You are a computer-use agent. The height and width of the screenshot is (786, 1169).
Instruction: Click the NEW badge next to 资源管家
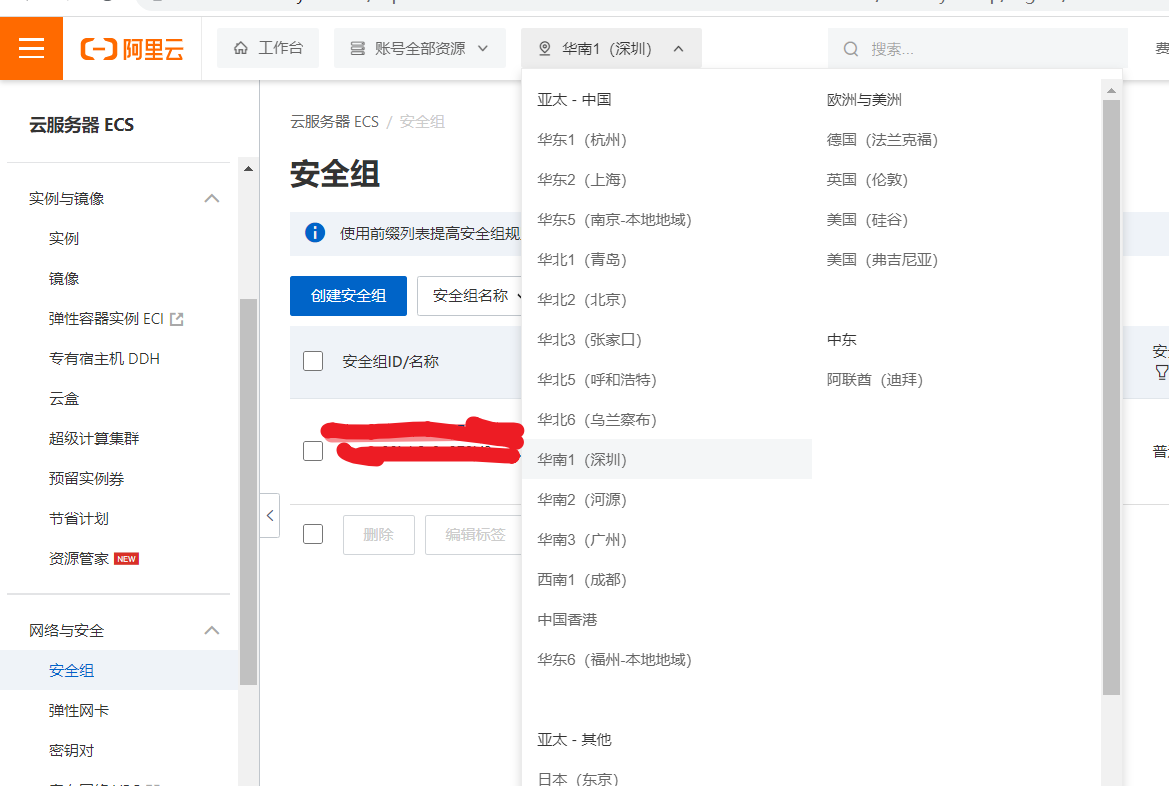[127, 559]
